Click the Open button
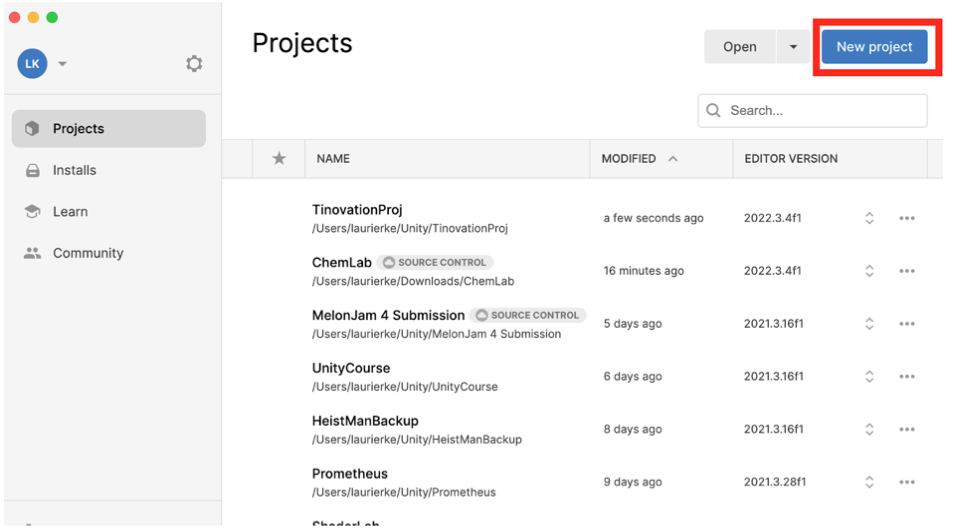Screen dimensions: 958x528 click(740, 47)
